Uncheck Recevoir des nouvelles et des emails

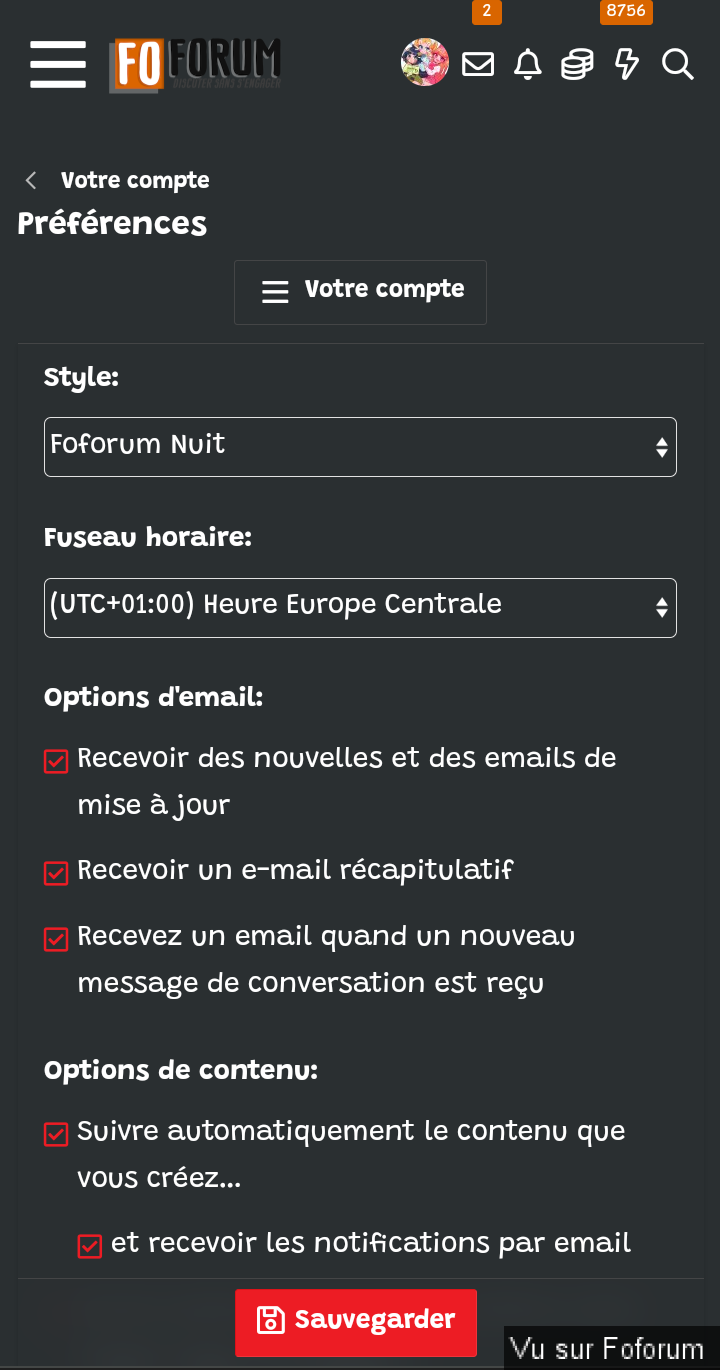coord(56,761)
